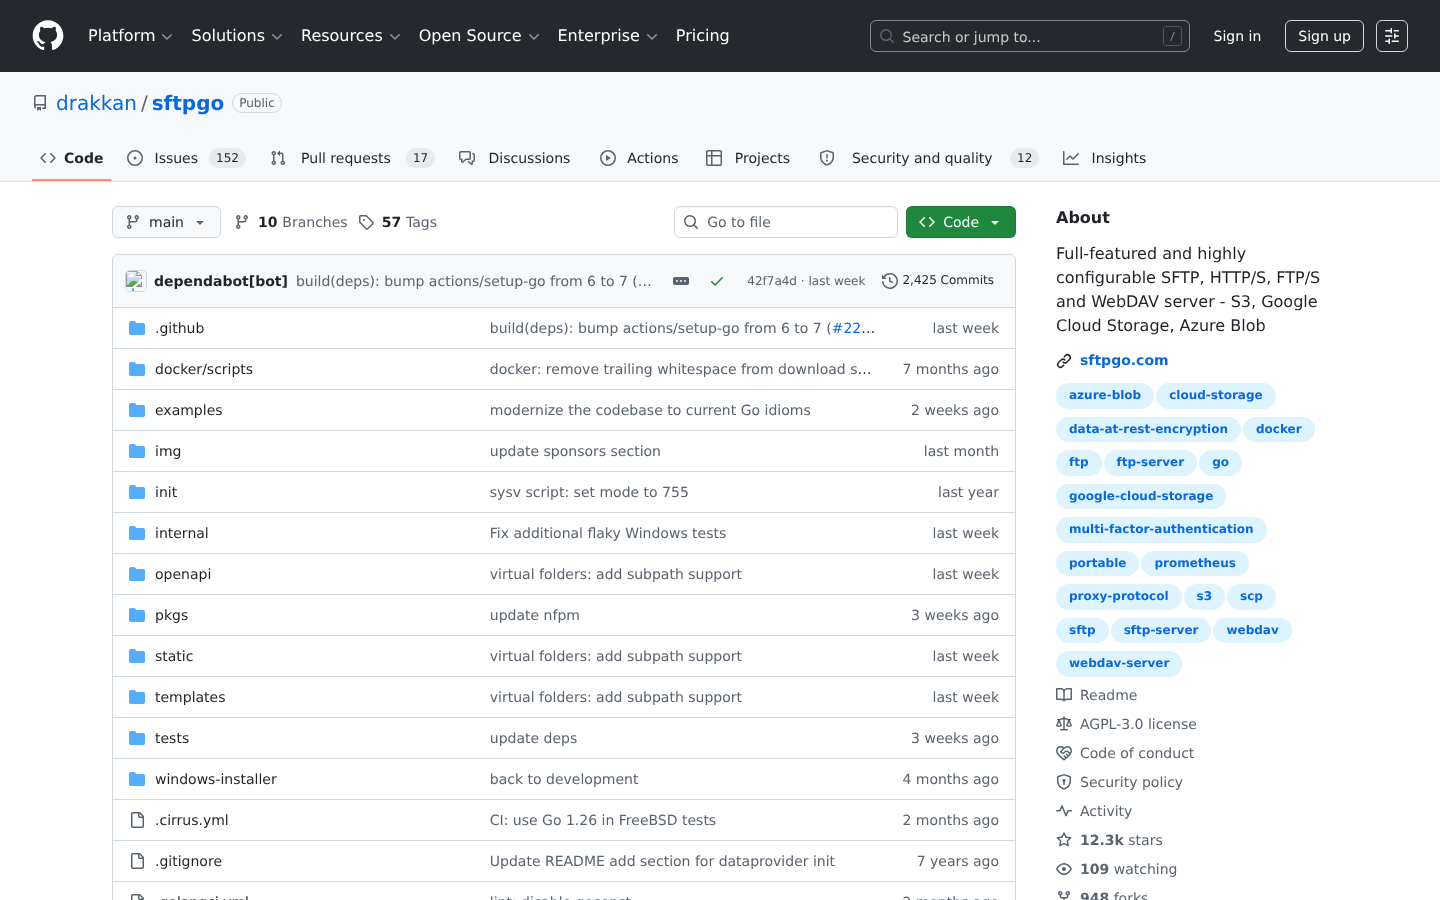Open the Platform dropdown menu

pyautogui.click(x=130, y=36)
